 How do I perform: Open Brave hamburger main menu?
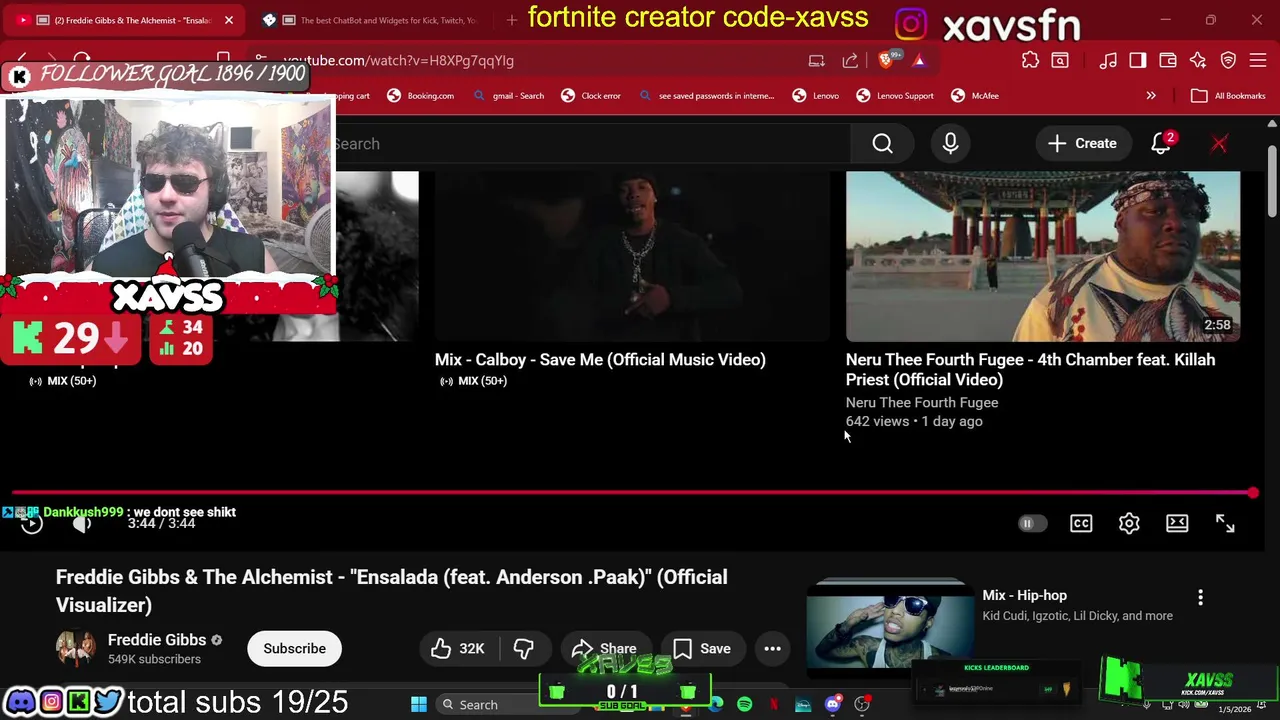point(1258,60)
